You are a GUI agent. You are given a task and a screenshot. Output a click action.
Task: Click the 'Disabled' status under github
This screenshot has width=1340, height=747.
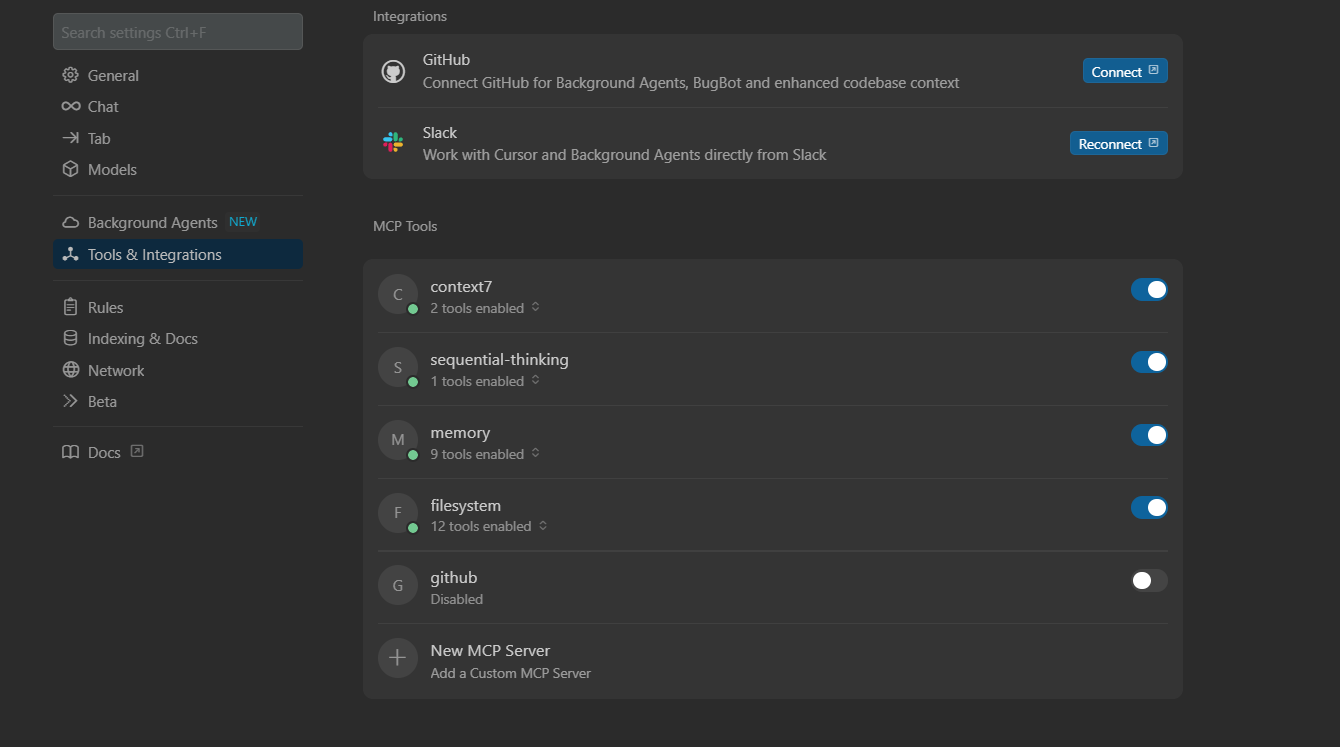(x=457, y=599)
